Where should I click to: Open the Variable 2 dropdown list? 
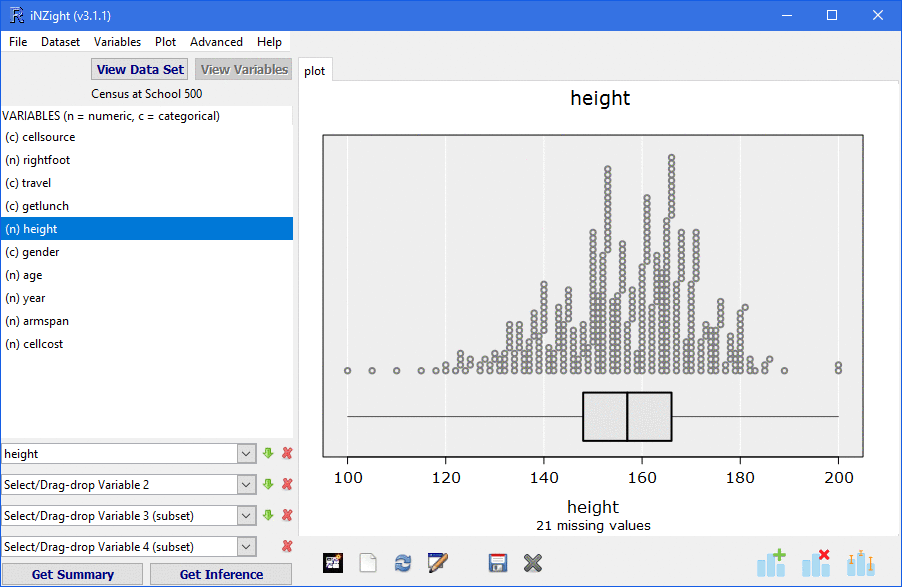tap(247, 485)
